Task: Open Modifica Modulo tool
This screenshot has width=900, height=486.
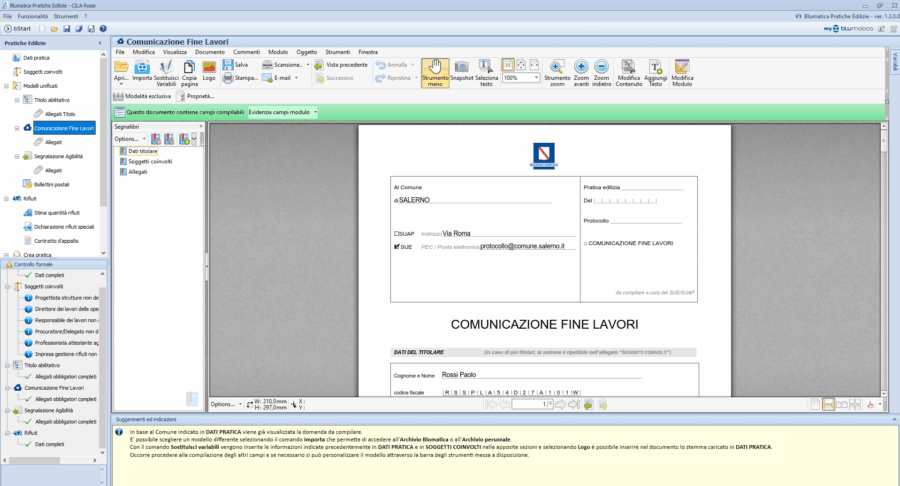Action: [x=682, y=72]
